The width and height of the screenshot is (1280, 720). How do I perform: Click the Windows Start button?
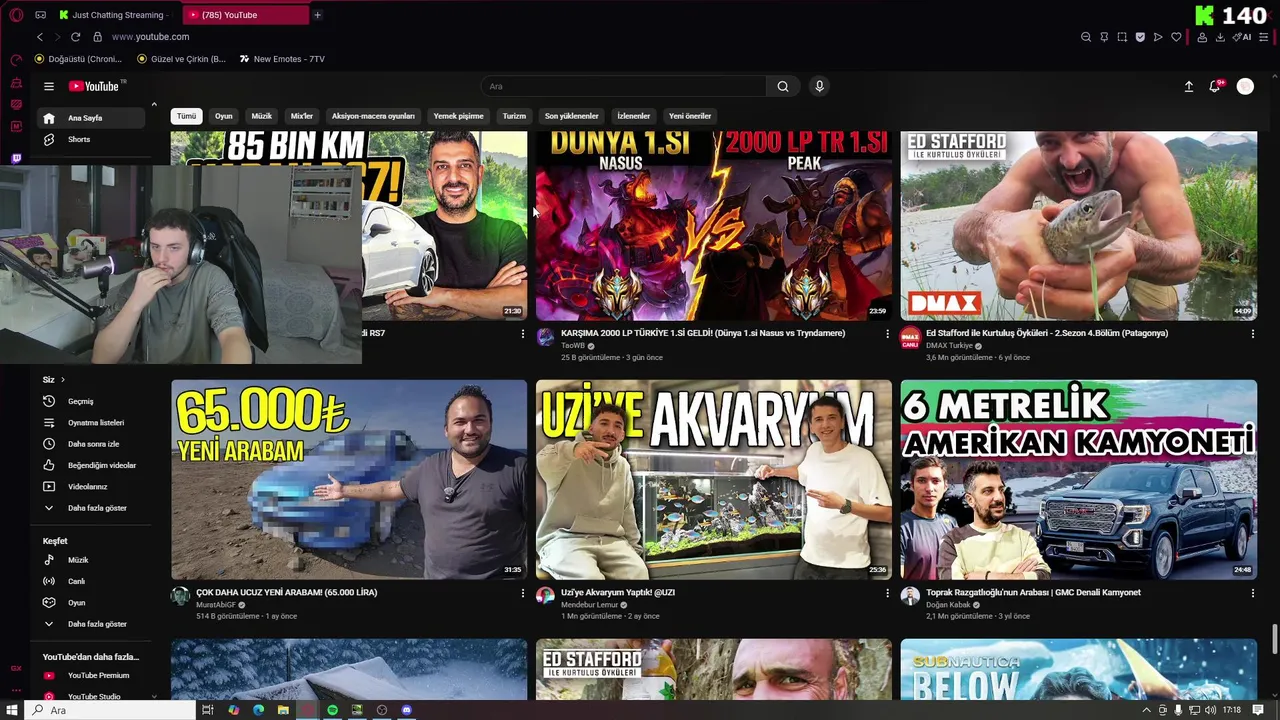[12, 710]
